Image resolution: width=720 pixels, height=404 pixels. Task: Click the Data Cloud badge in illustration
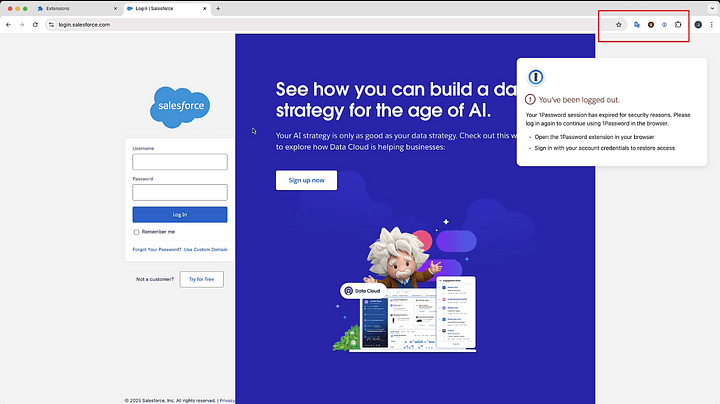[x=363, y=291]
